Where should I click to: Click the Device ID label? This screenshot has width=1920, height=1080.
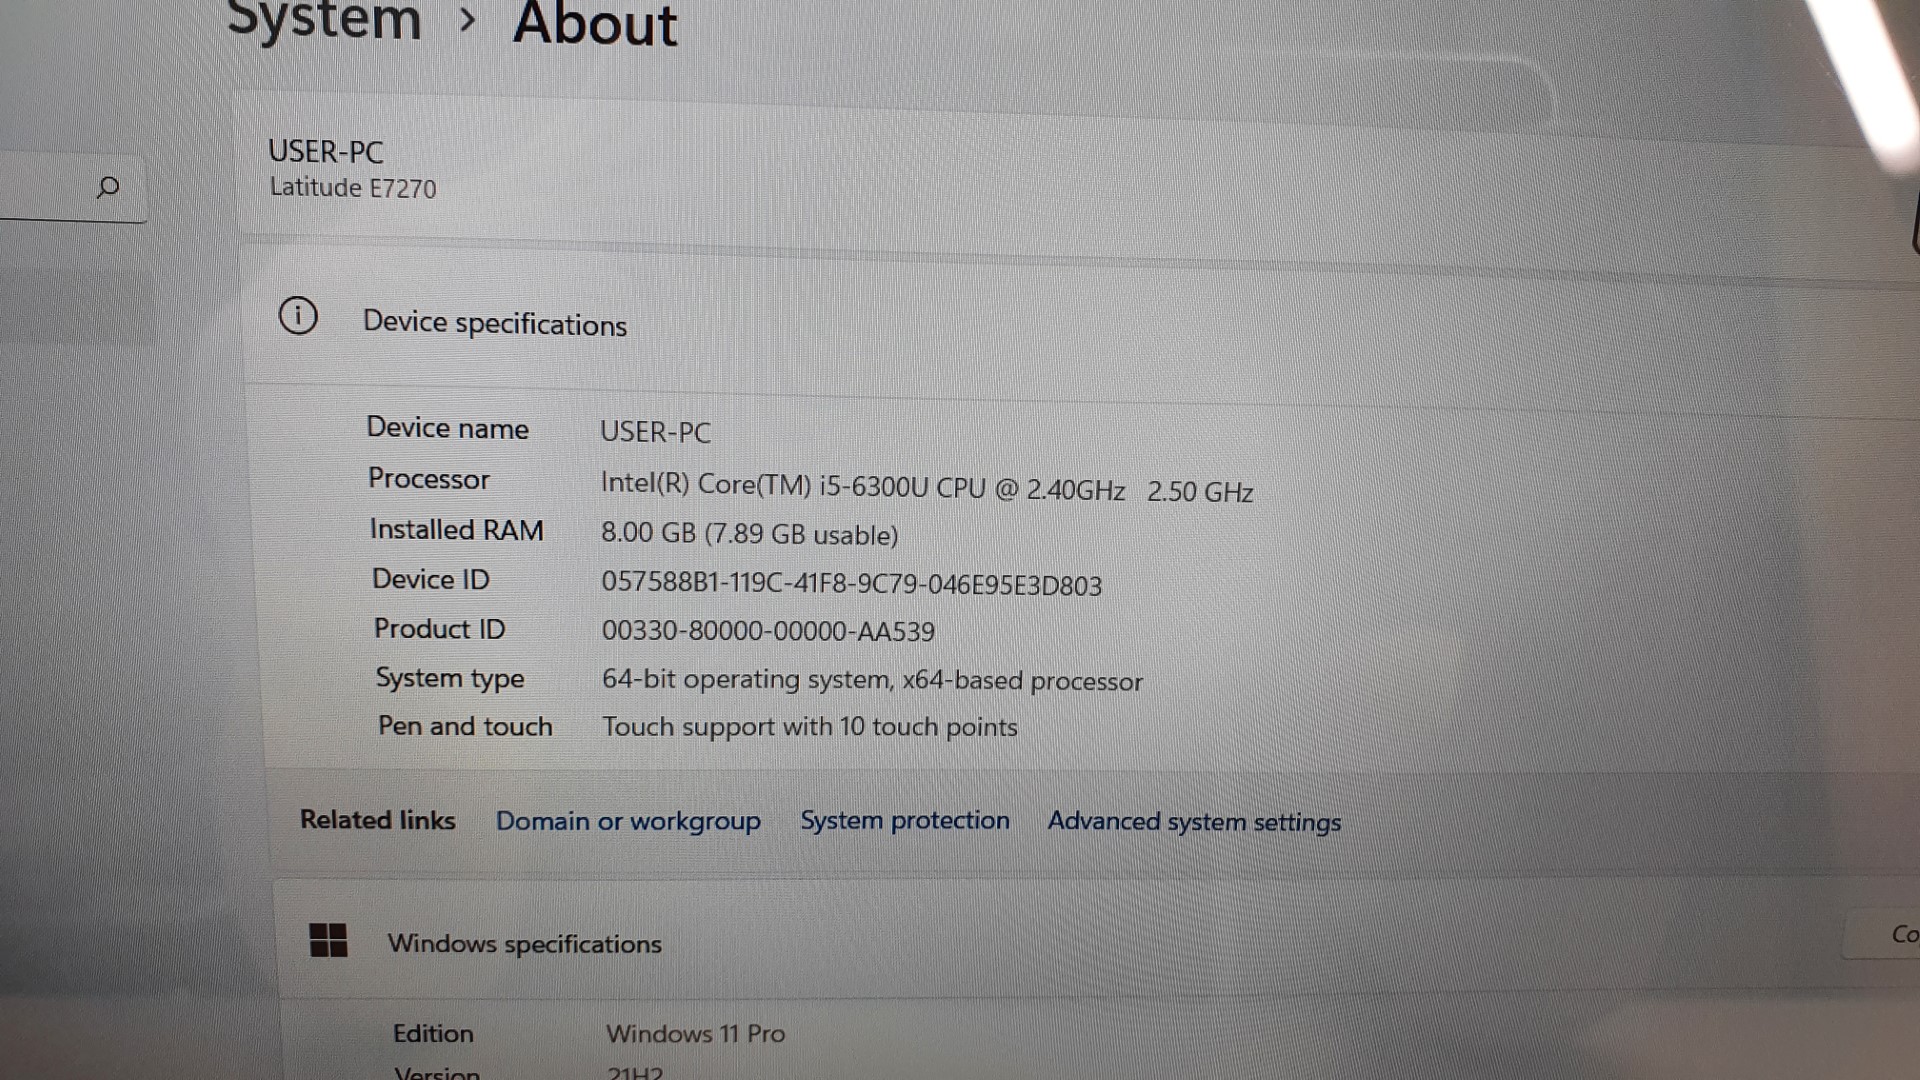pos(430,579)
